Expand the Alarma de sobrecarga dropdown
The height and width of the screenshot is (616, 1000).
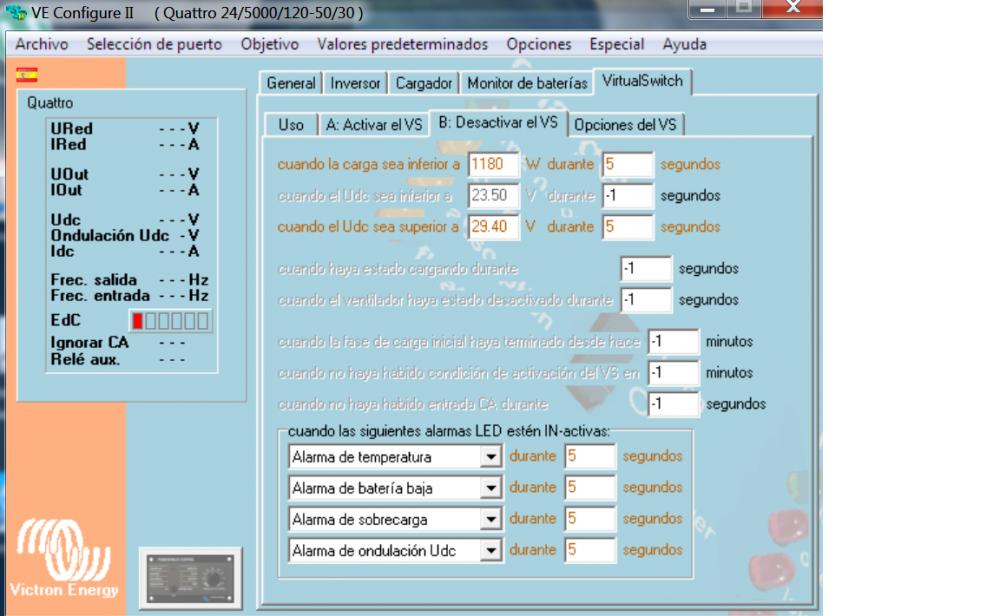click(490, 519)
